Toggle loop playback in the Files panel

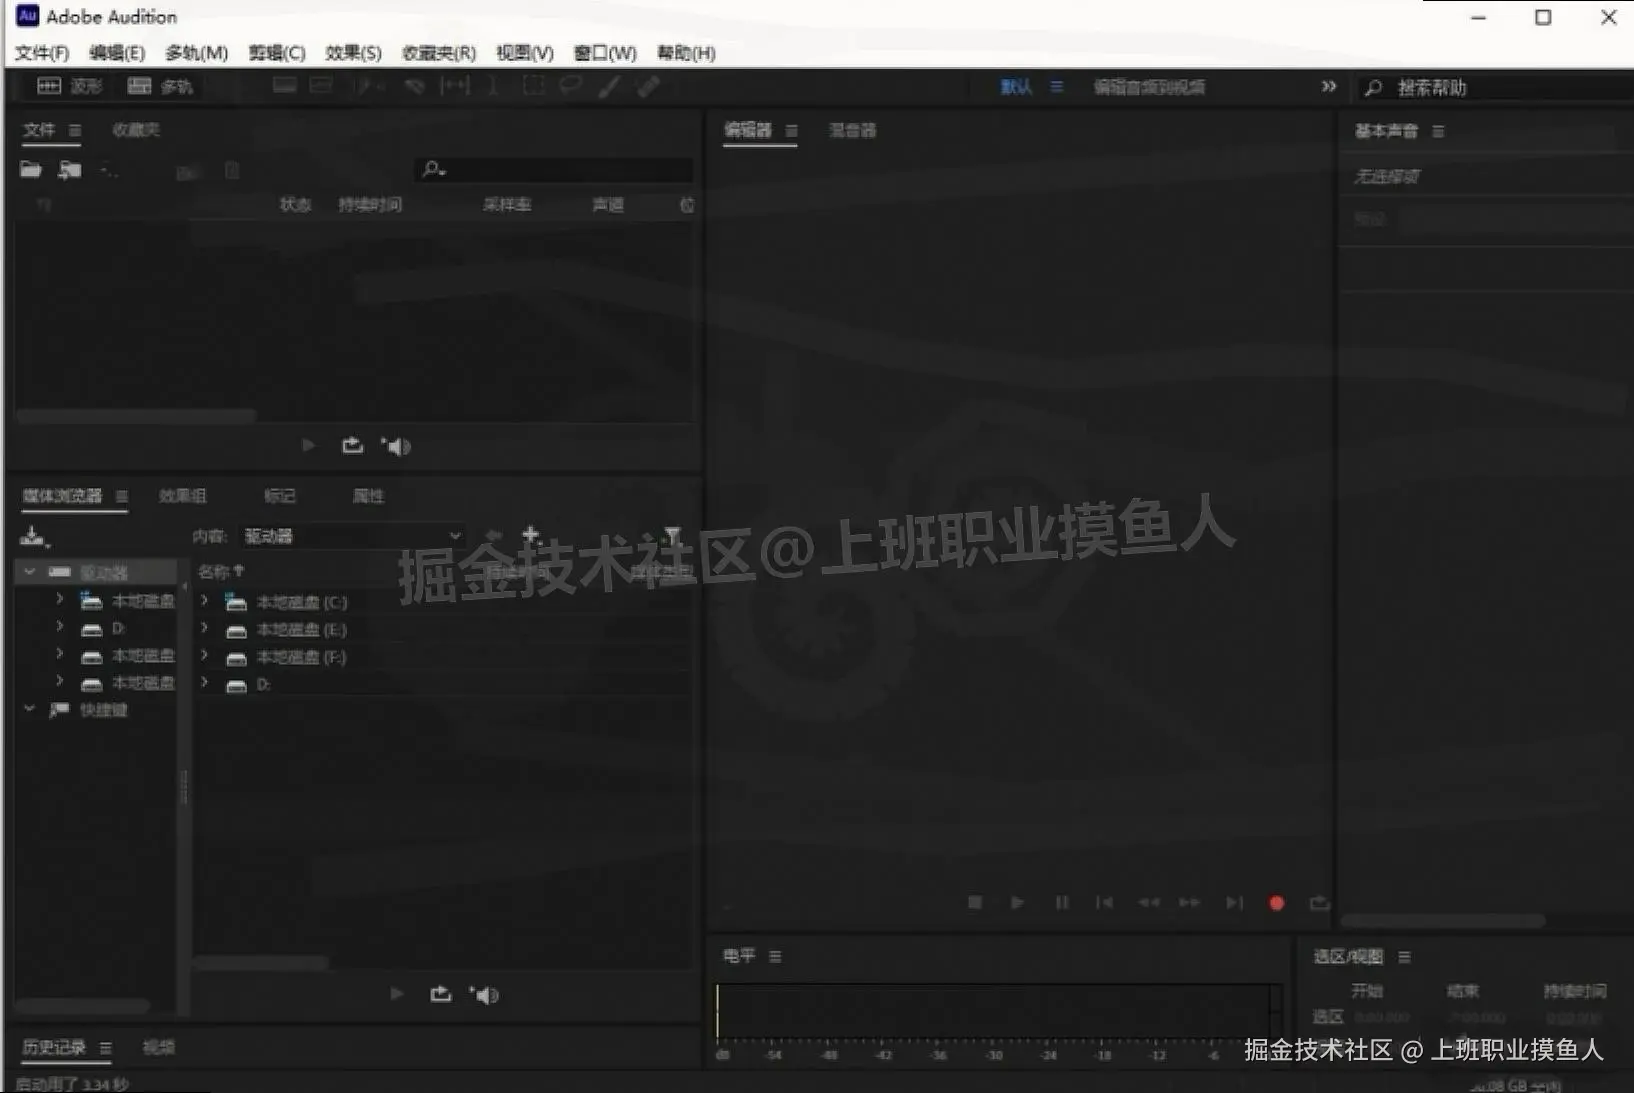pos(352,445)
